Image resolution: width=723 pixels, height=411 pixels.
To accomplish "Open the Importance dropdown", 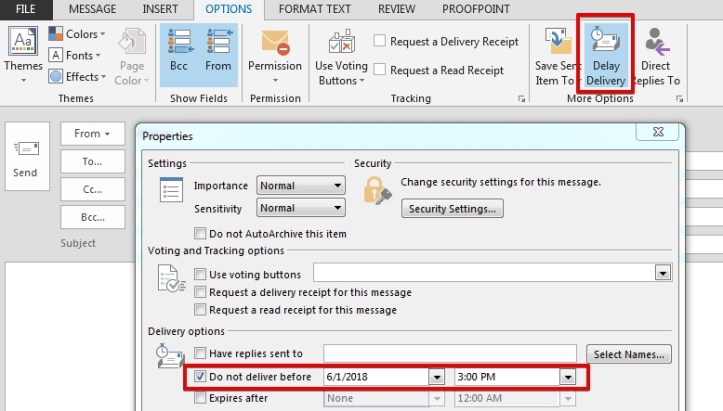I will (x=301, y=185).
